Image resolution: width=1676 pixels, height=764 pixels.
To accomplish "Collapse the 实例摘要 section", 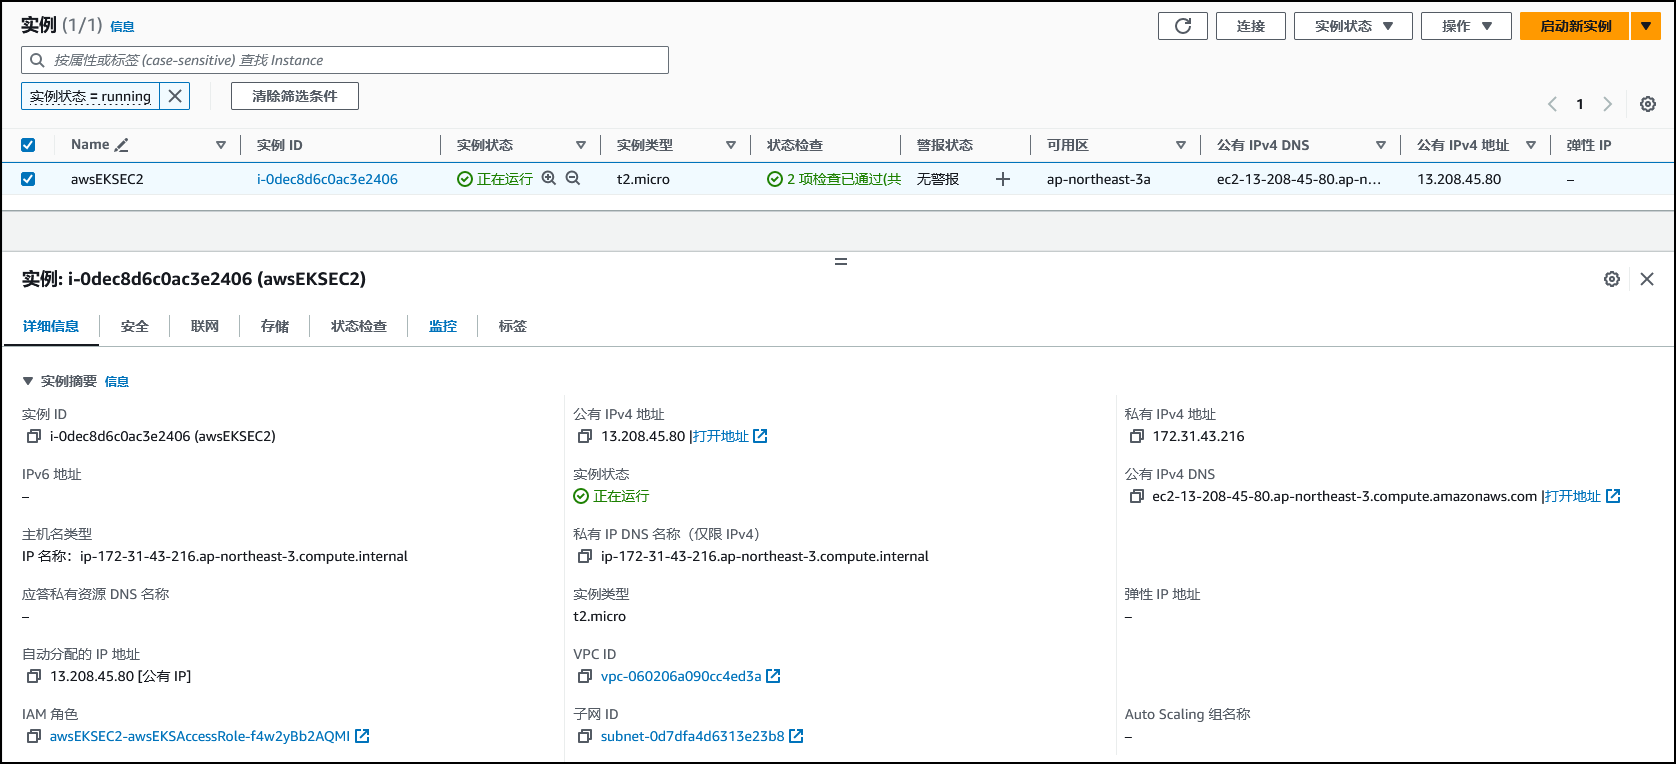I will coord(28,381).
